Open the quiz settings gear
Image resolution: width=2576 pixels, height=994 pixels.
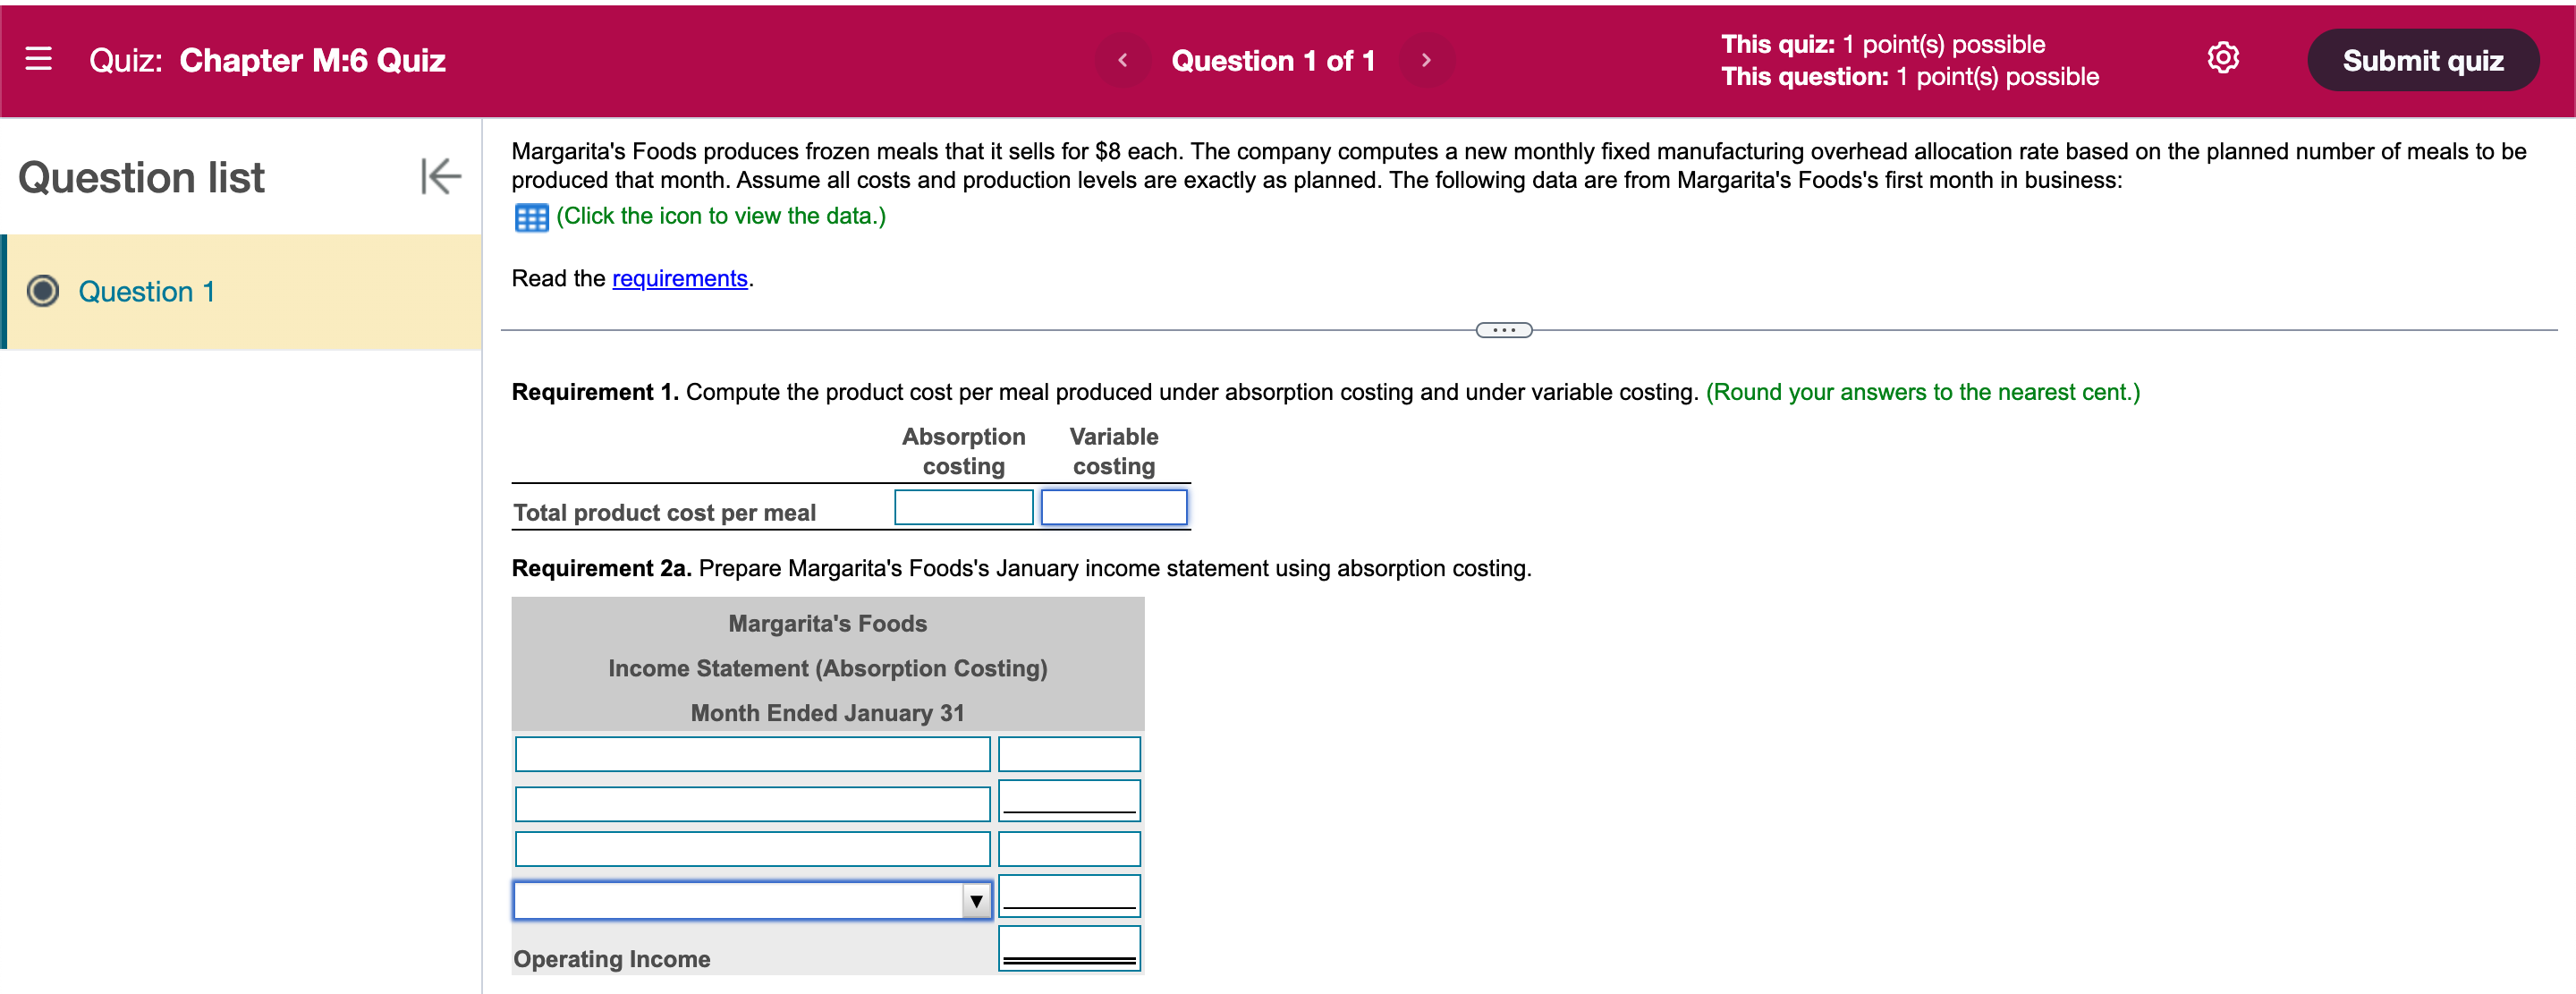(x=2224, y=57)
